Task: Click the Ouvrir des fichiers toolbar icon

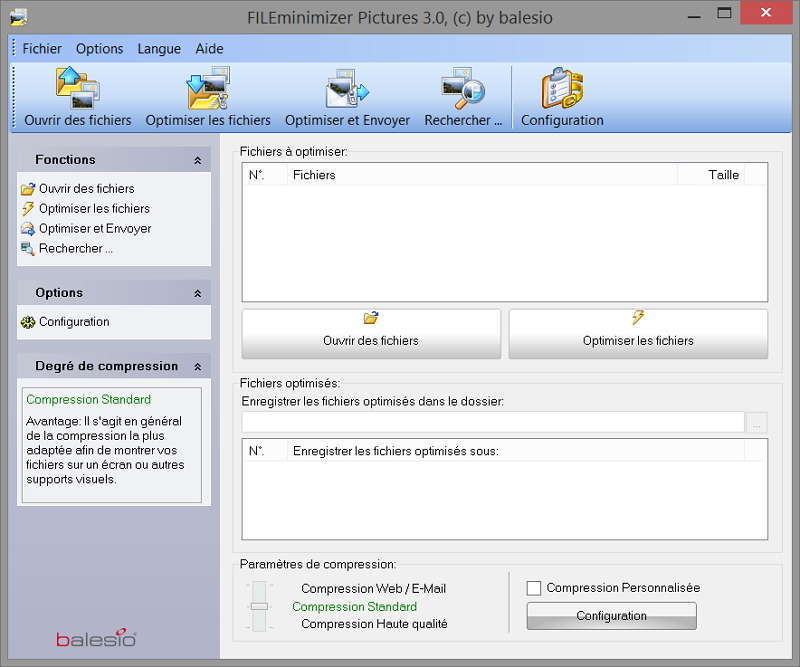Action: click(78, 88)
